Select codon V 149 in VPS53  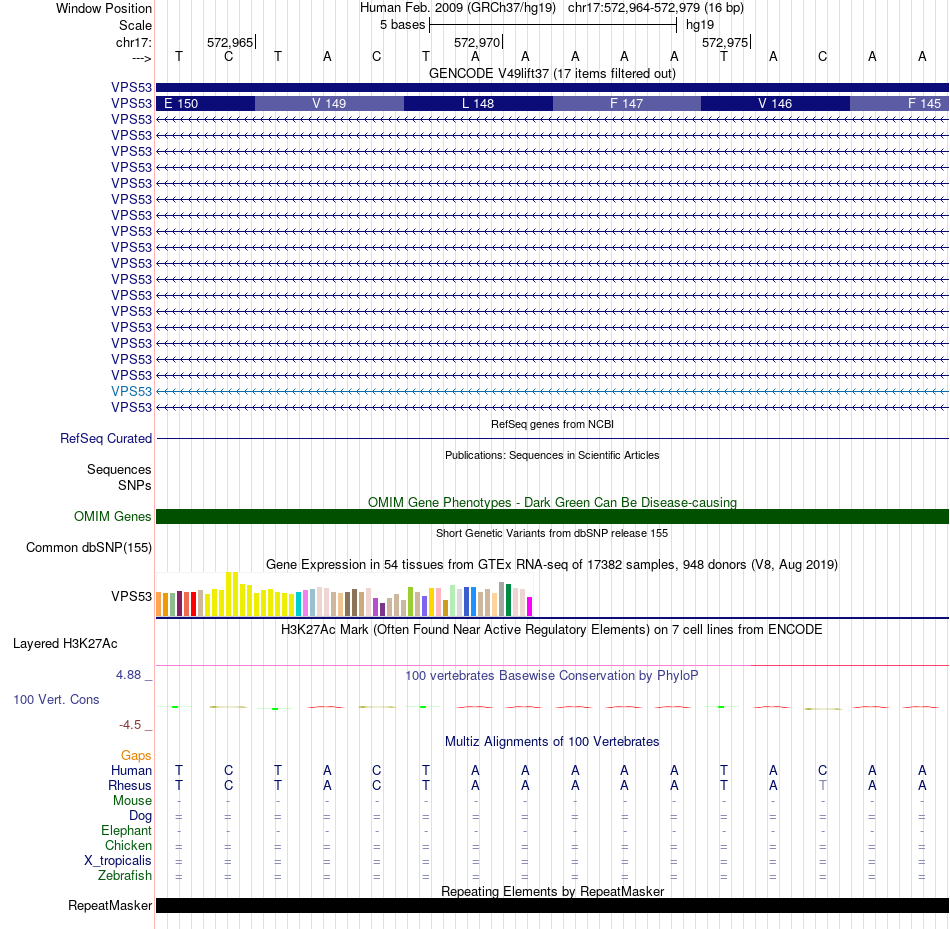(x=329, y=104)
